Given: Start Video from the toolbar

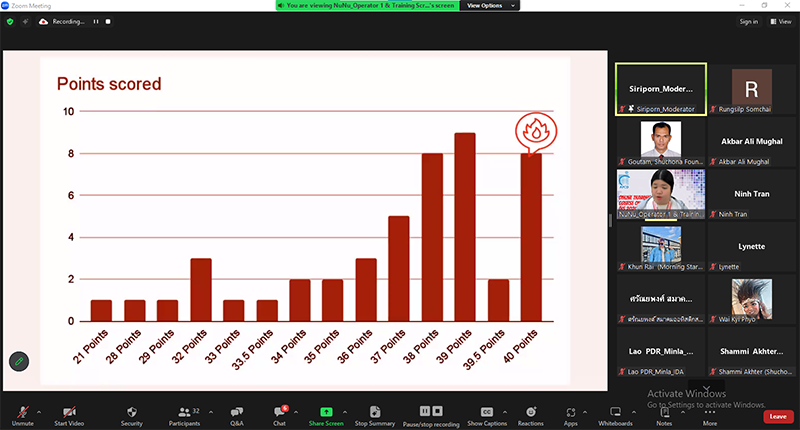Looking at the screenshot, I should point(69,415).
